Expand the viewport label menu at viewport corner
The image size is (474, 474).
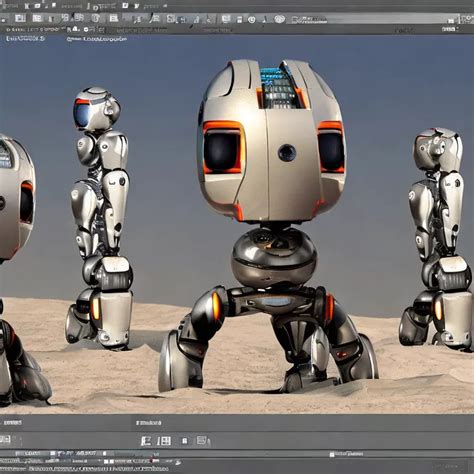tap(25, 38)
